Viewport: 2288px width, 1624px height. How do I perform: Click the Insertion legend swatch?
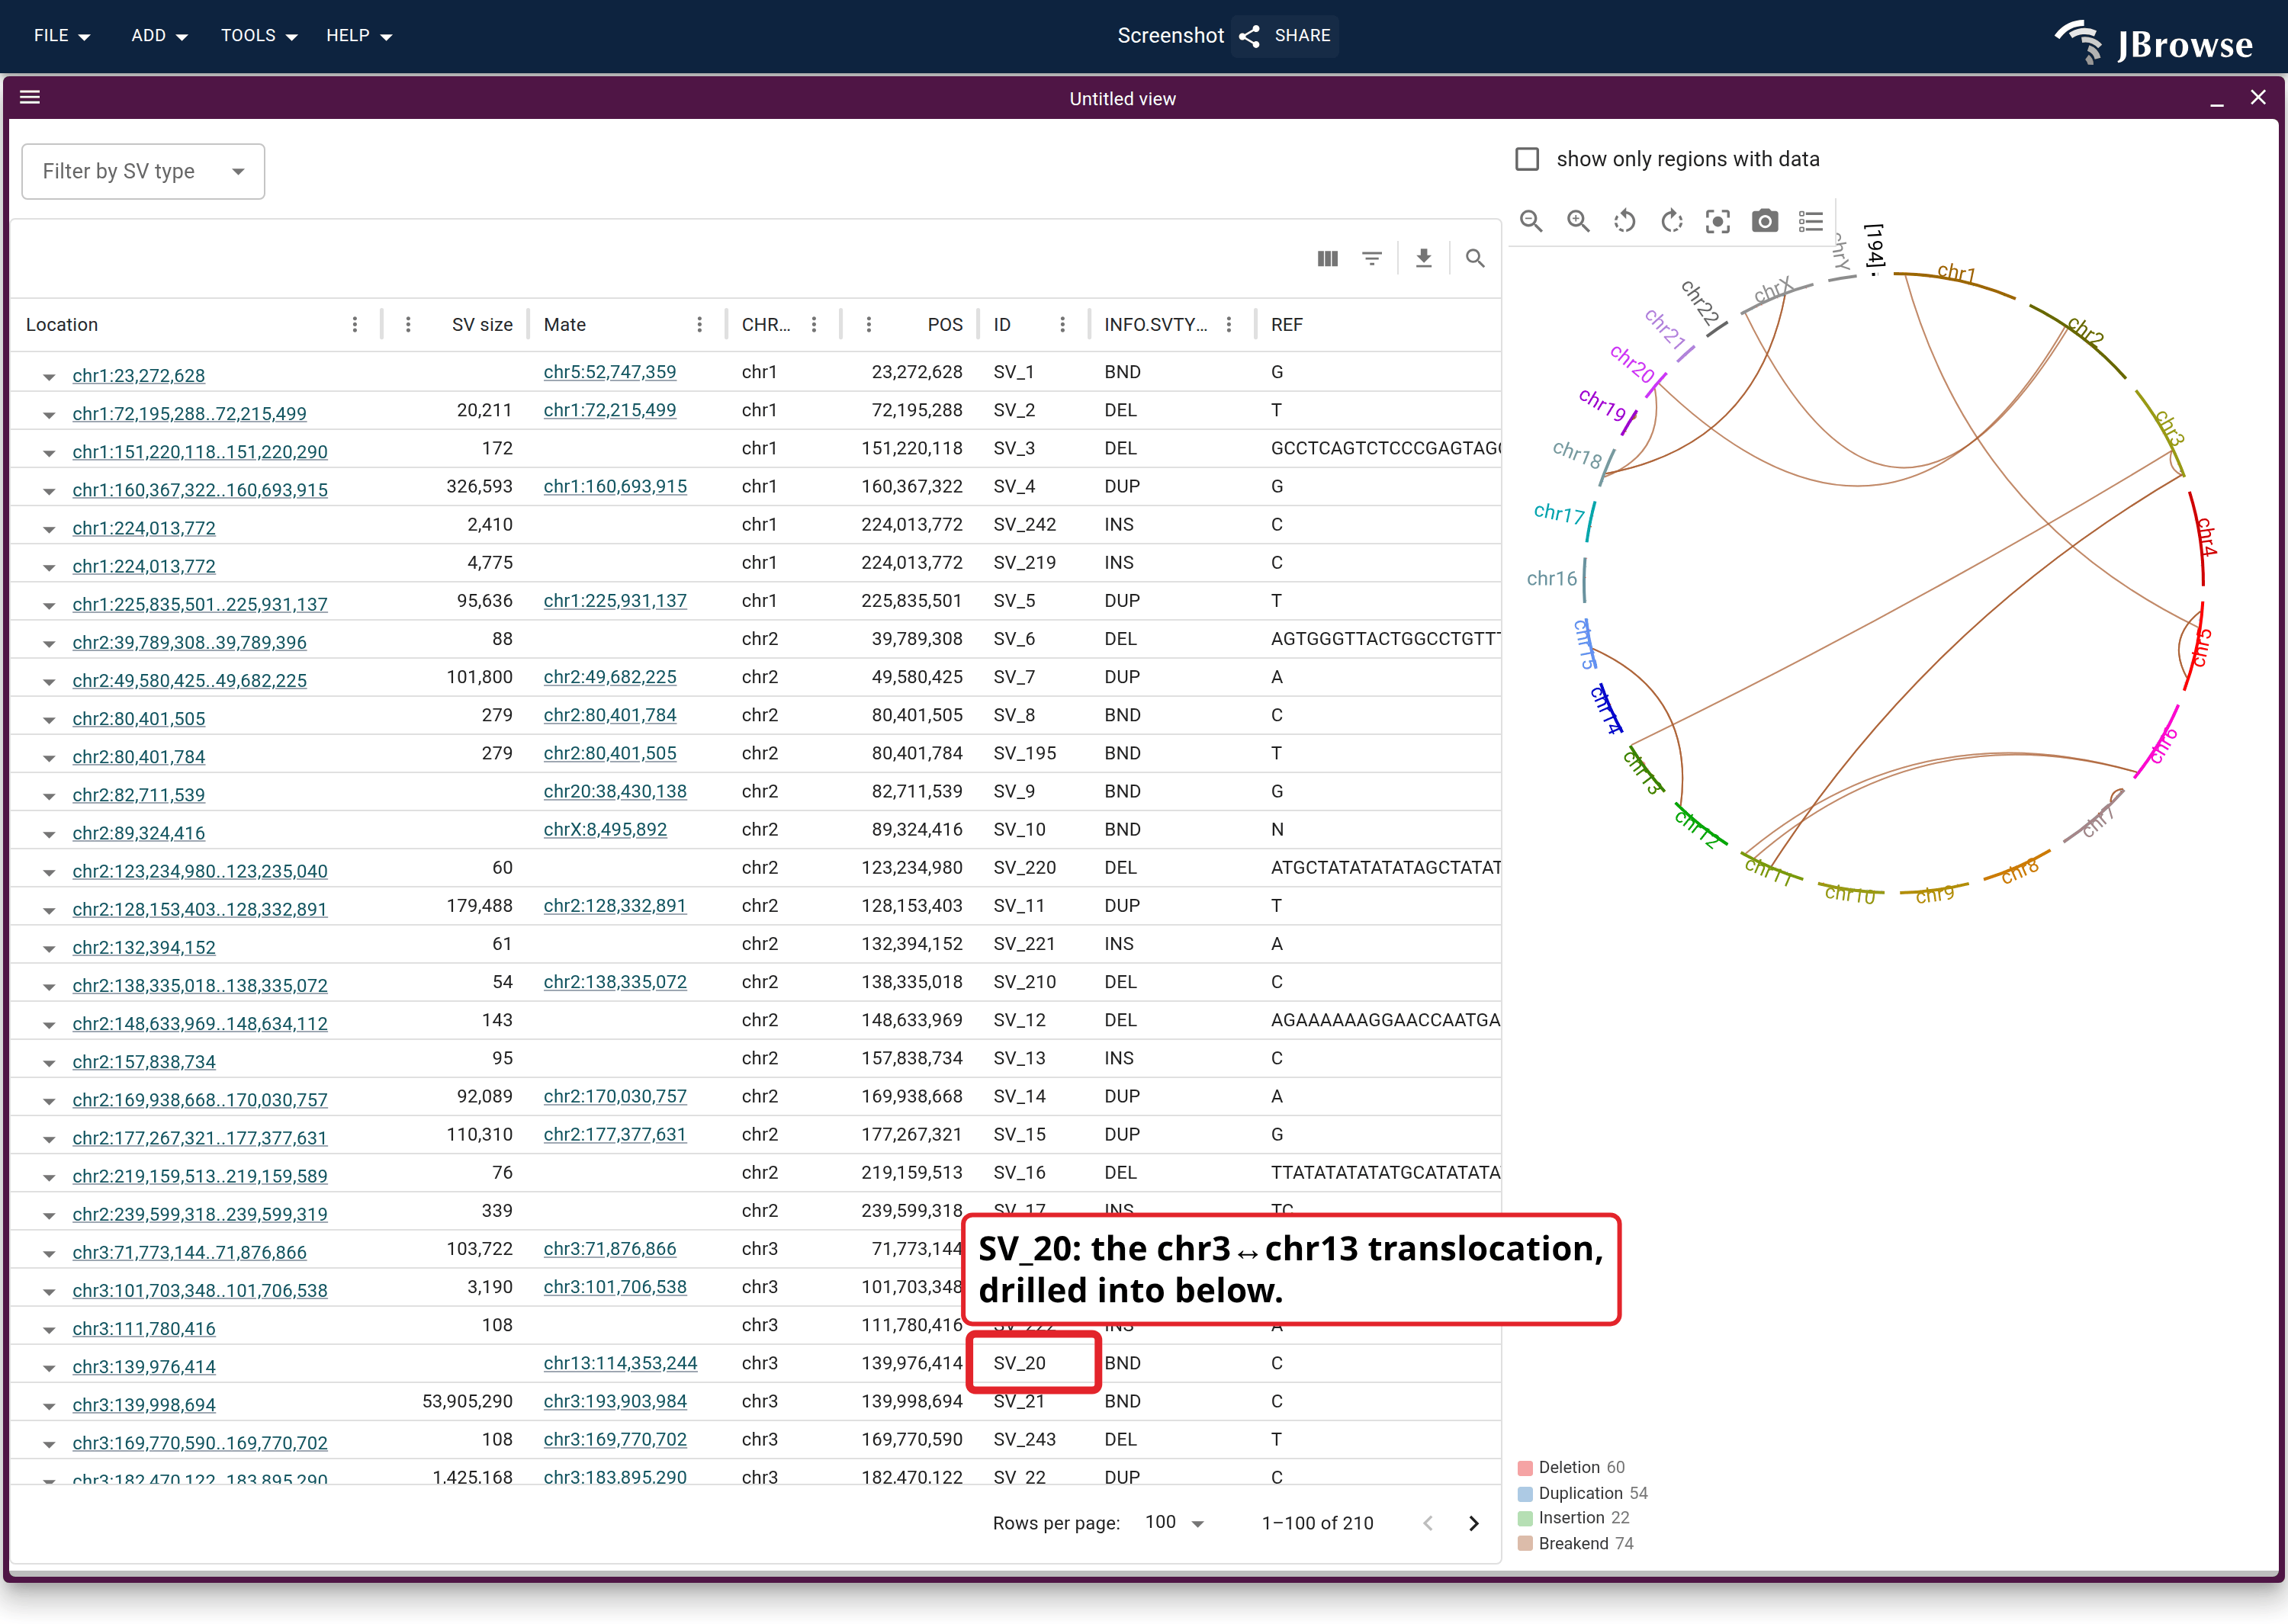pyautogui.click(x=1525, y=1518)
